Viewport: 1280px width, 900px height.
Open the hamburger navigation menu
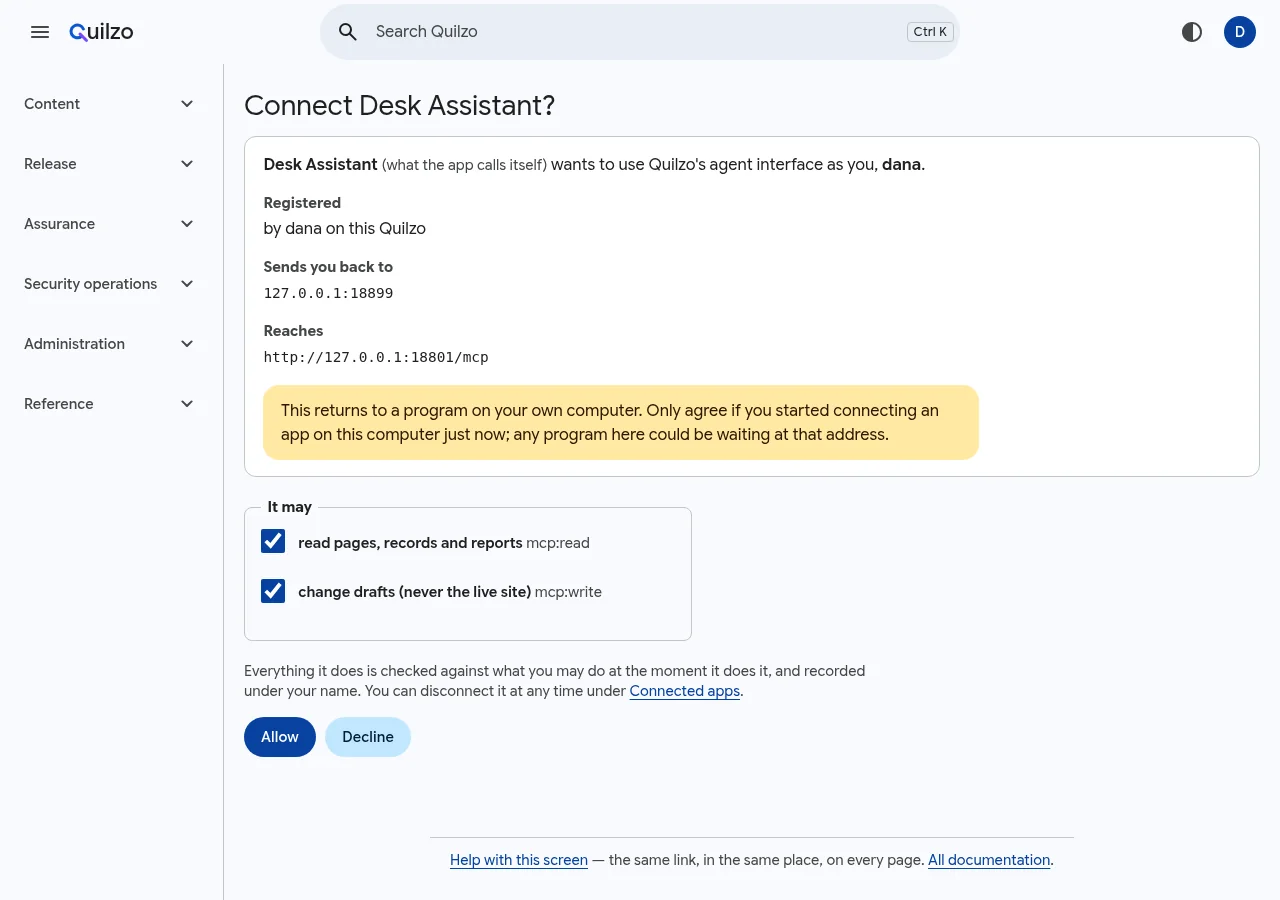coord(40,32)
